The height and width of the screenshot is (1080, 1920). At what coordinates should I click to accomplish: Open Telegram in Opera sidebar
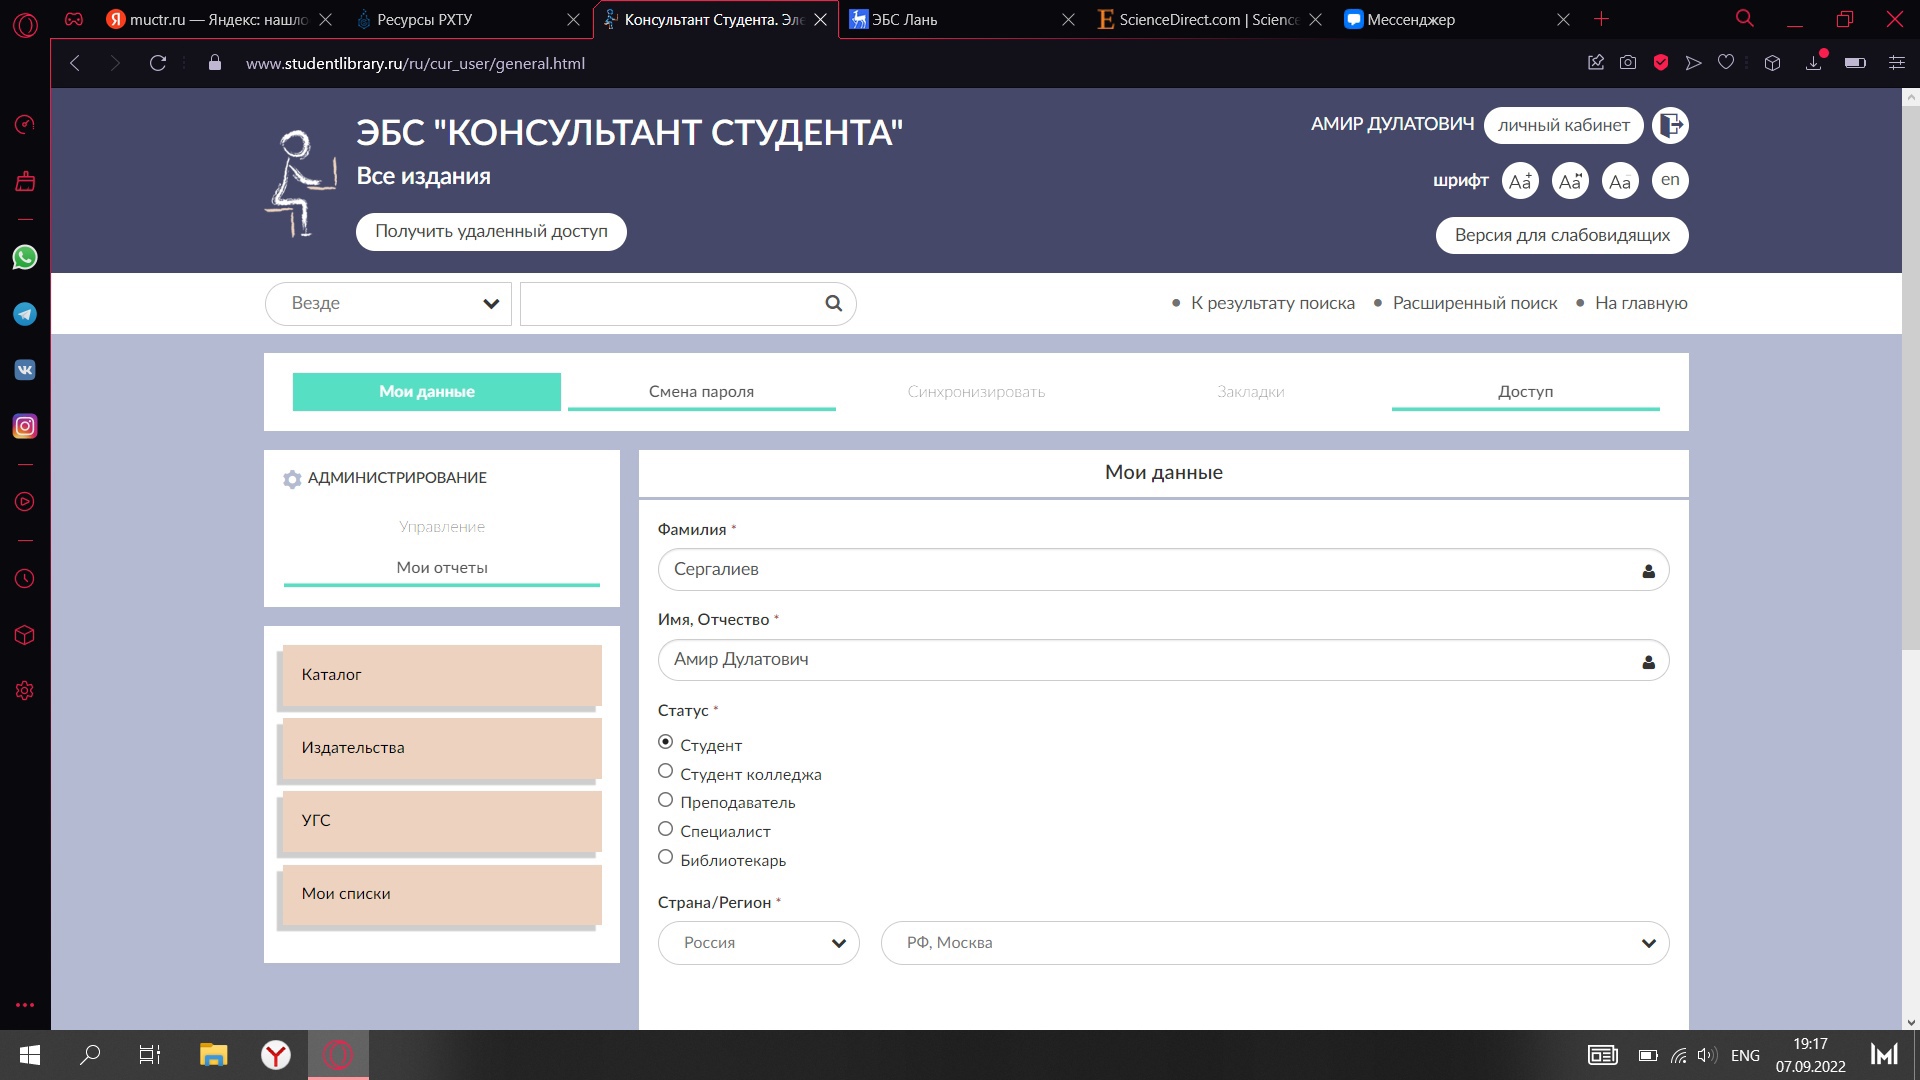pyautogui.click(x=25, y=314)
